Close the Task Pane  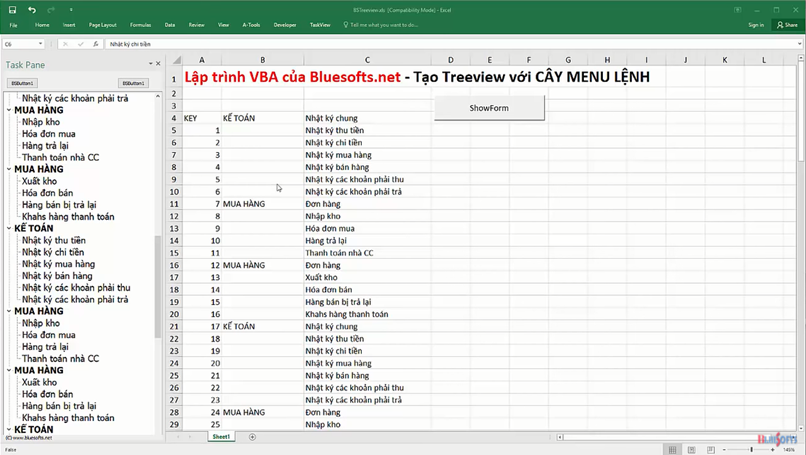(158, 64)
